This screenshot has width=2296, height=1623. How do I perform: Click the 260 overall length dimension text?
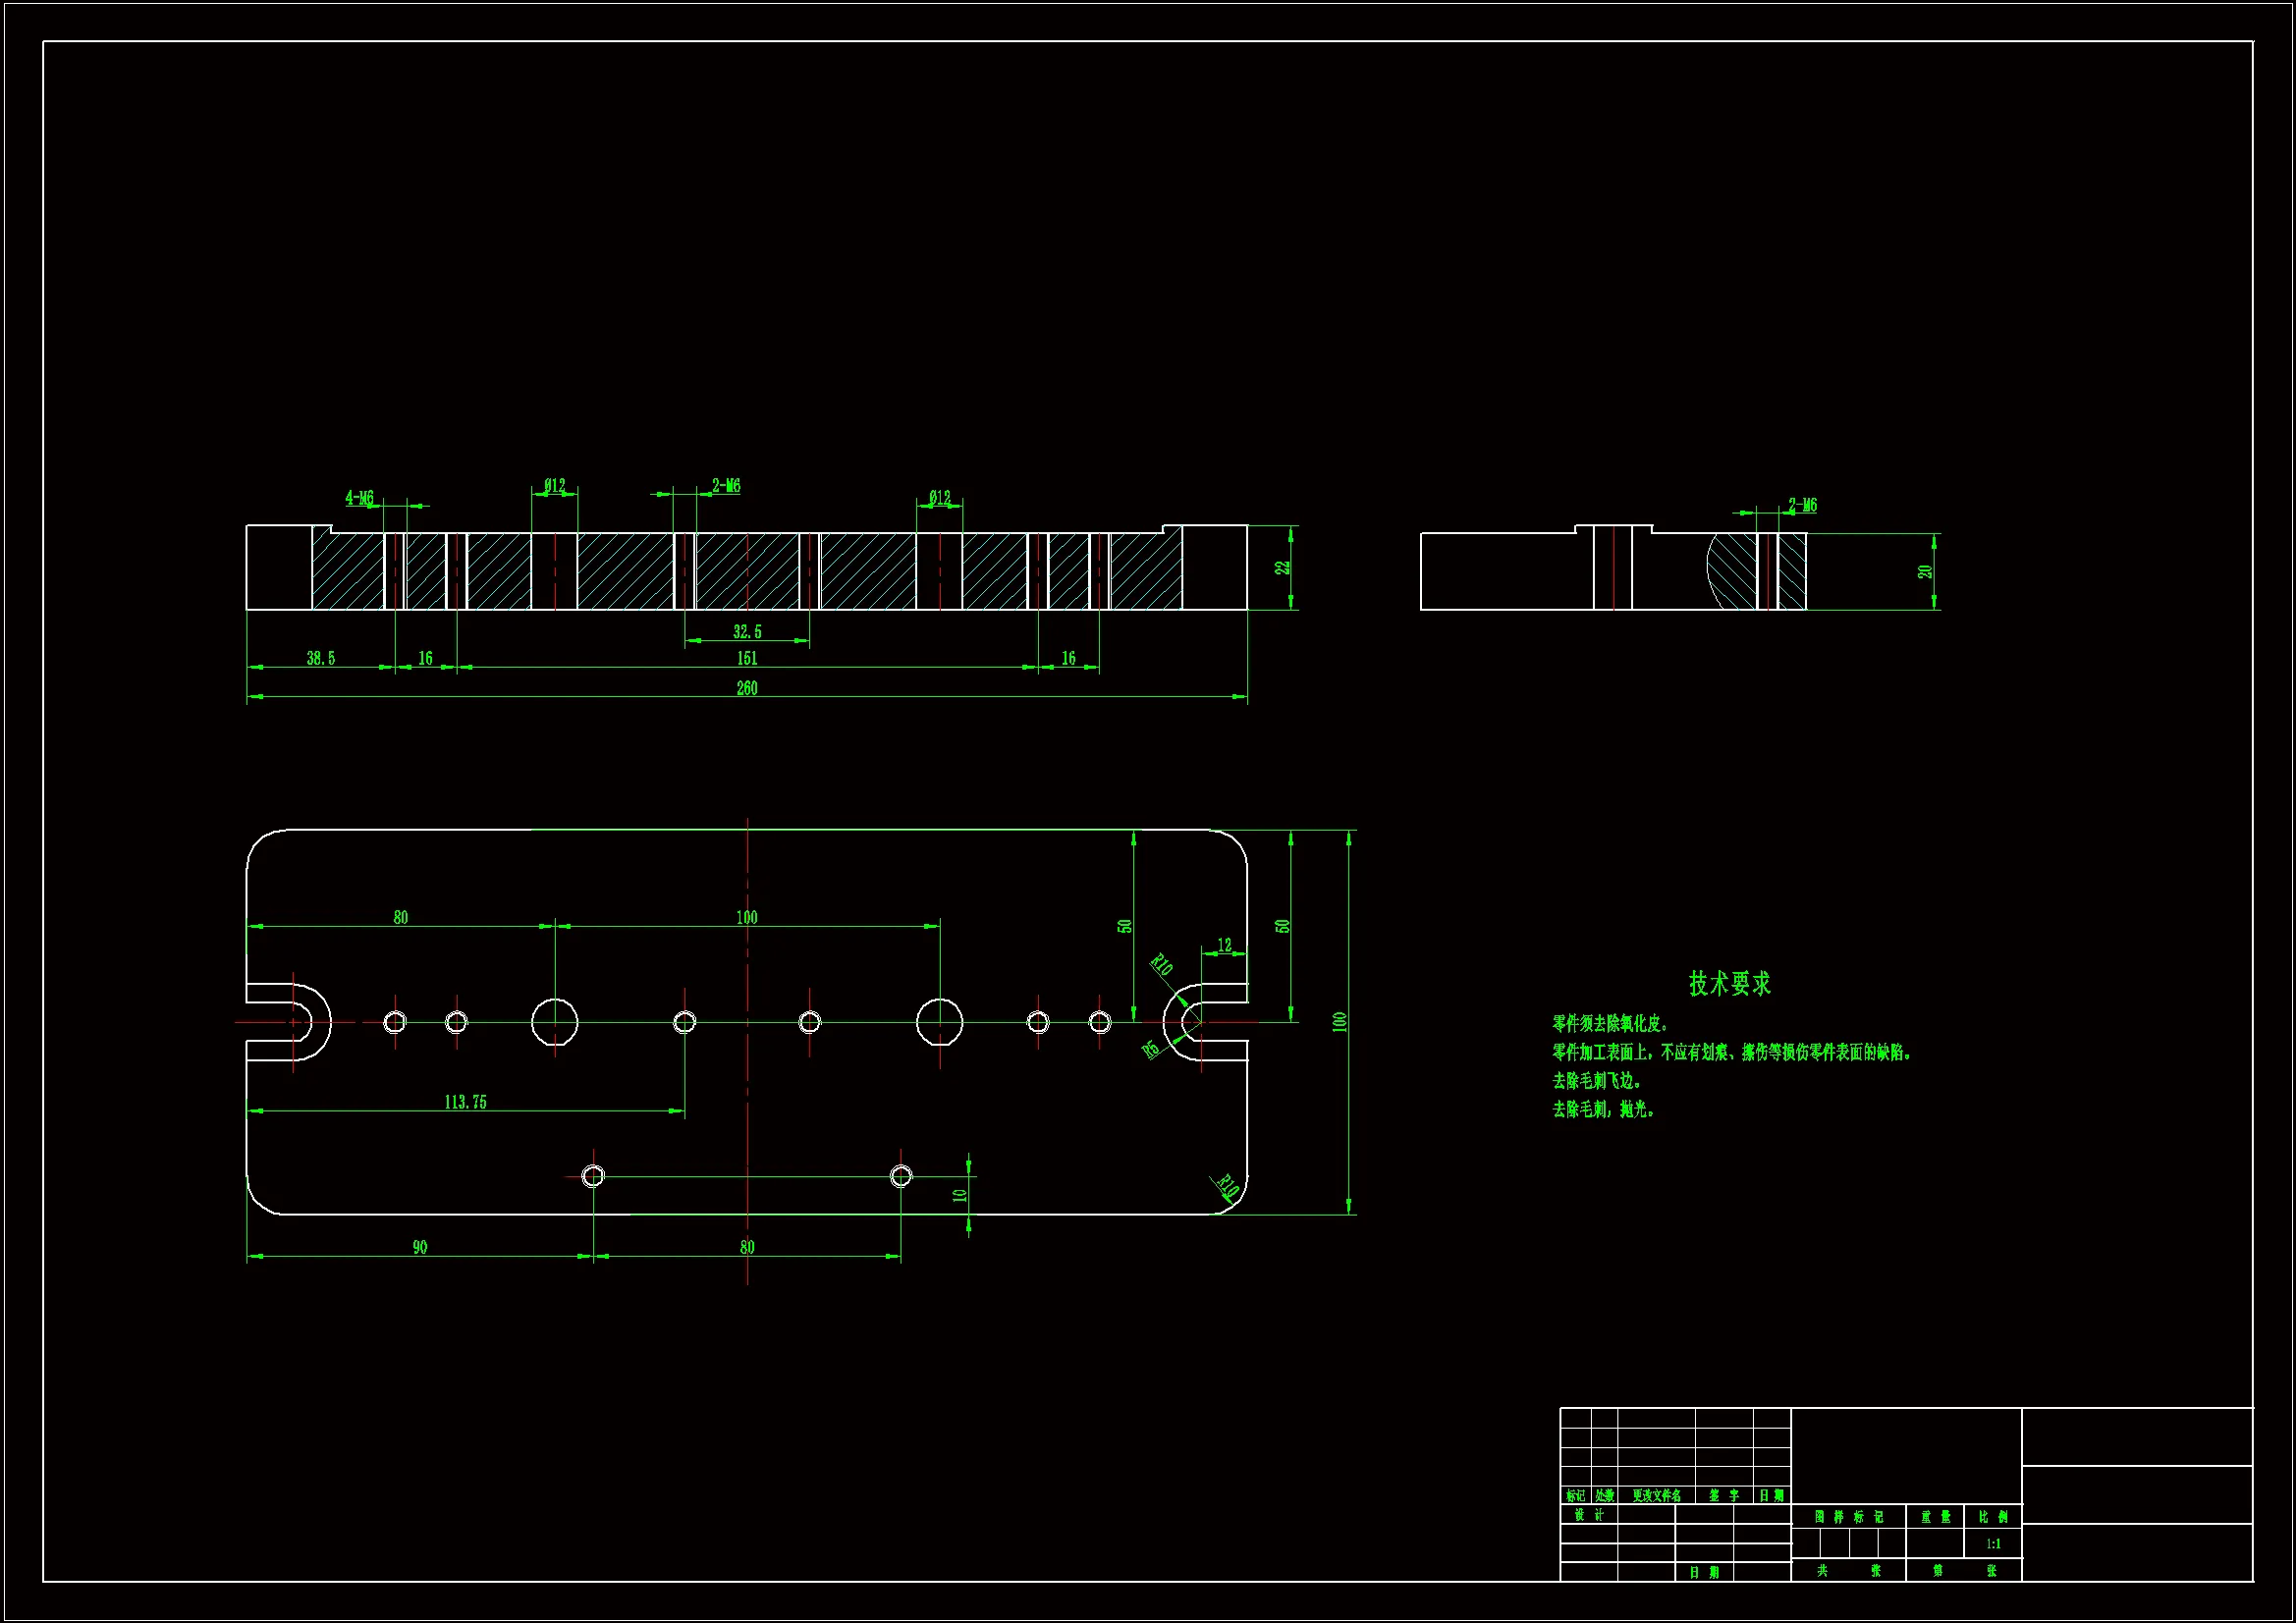click(747, 688)
